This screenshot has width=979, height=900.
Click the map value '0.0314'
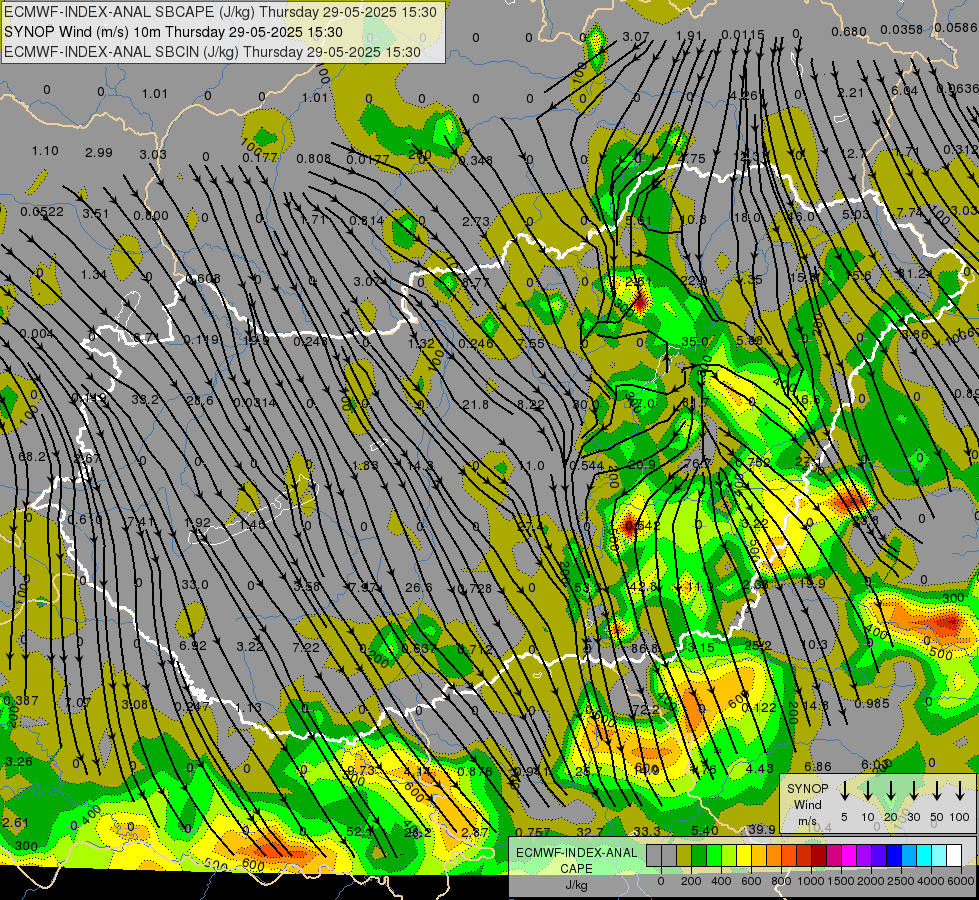(255, 402)
